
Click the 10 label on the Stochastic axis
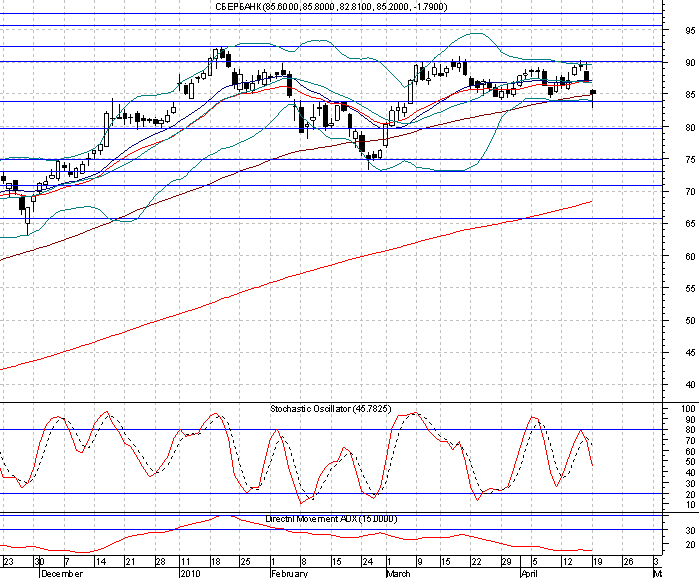pyautogui.click(x=690, y=504)
